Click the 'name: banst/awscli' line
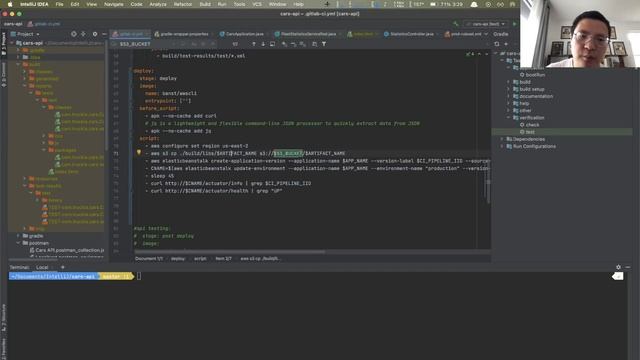 [171, 93]
